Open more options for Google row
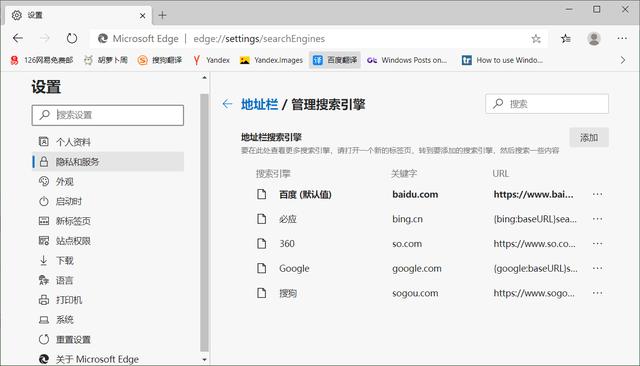 pos(597,268)
